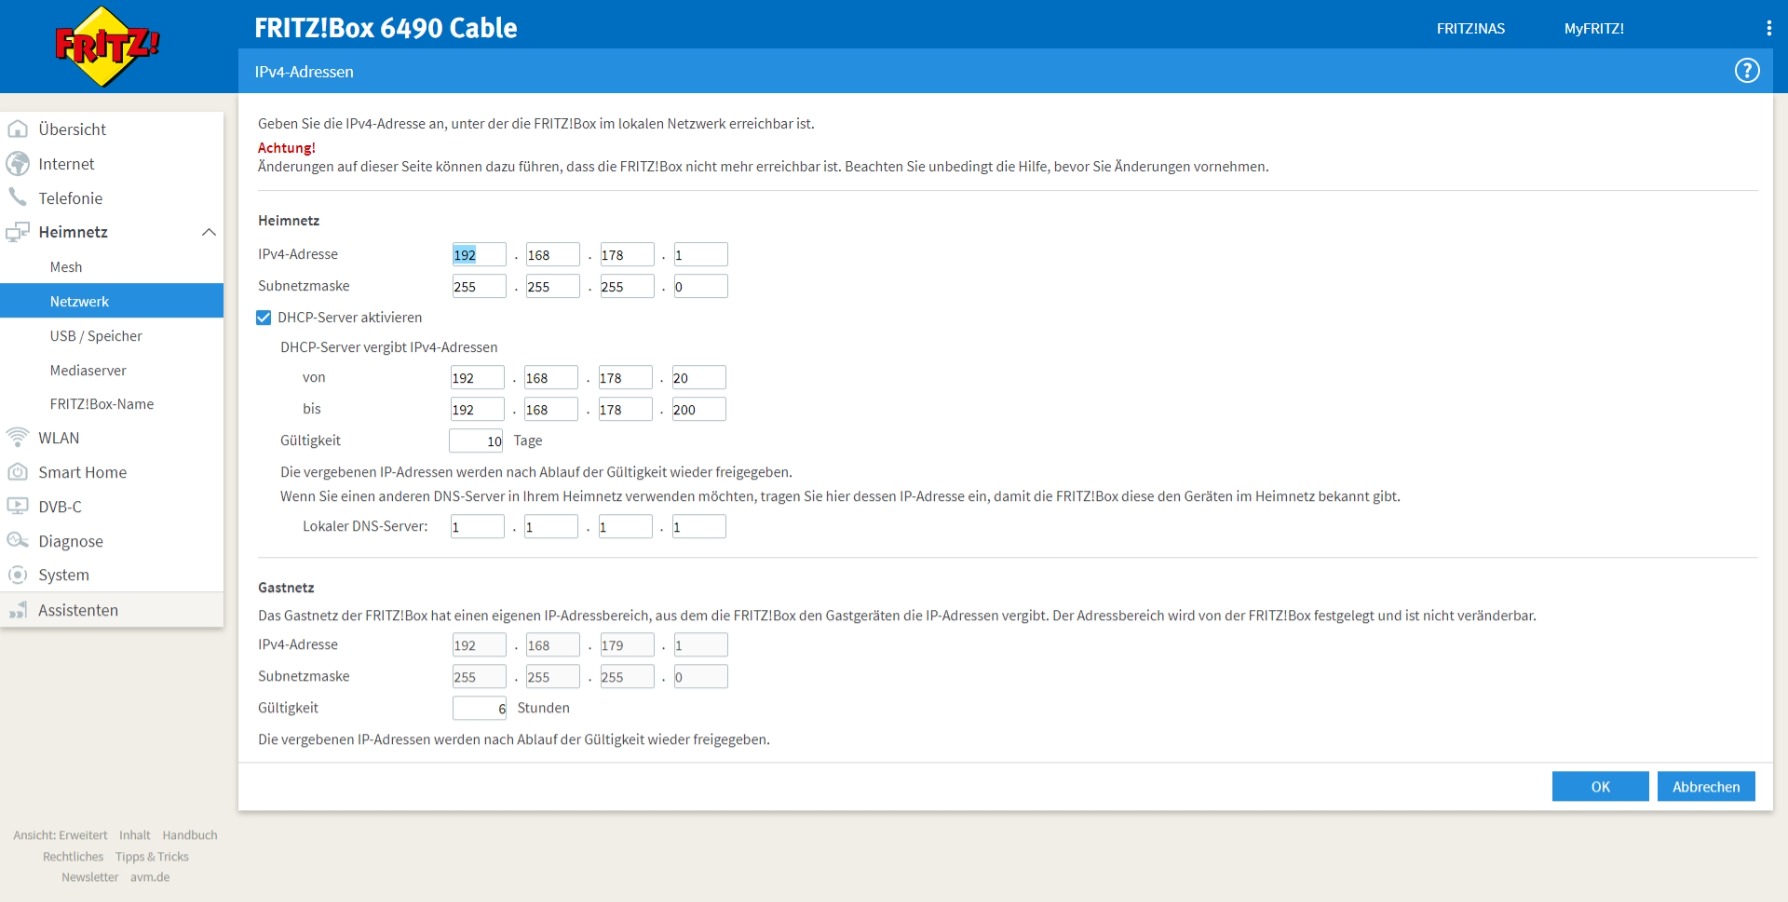Click the Übersicht house icon
Image resolution: width=1788 pixels, height=902 pixels.
17,129
